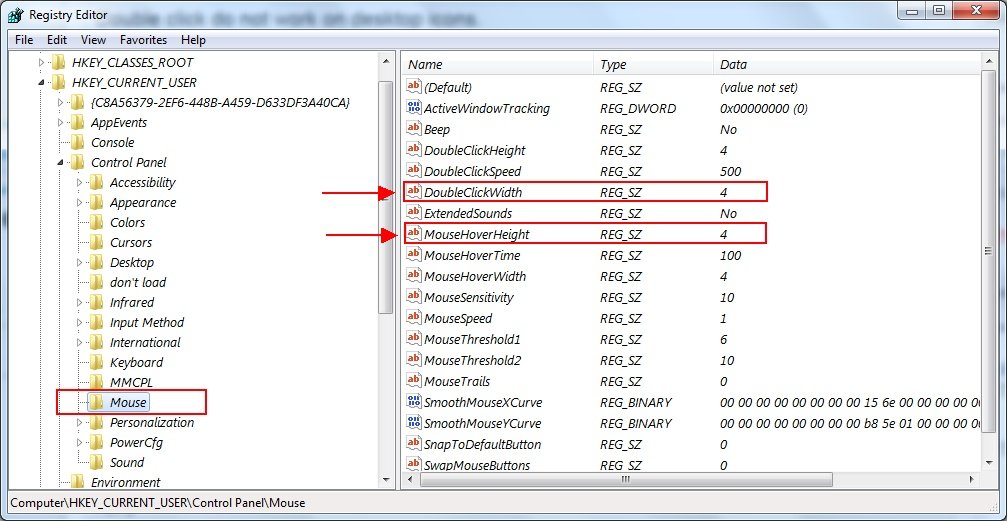This screenshot has height=521, width=1007.
Task: Collapse the HKEY_CURRENT_USER node
Action: click(x=42, y=82)
